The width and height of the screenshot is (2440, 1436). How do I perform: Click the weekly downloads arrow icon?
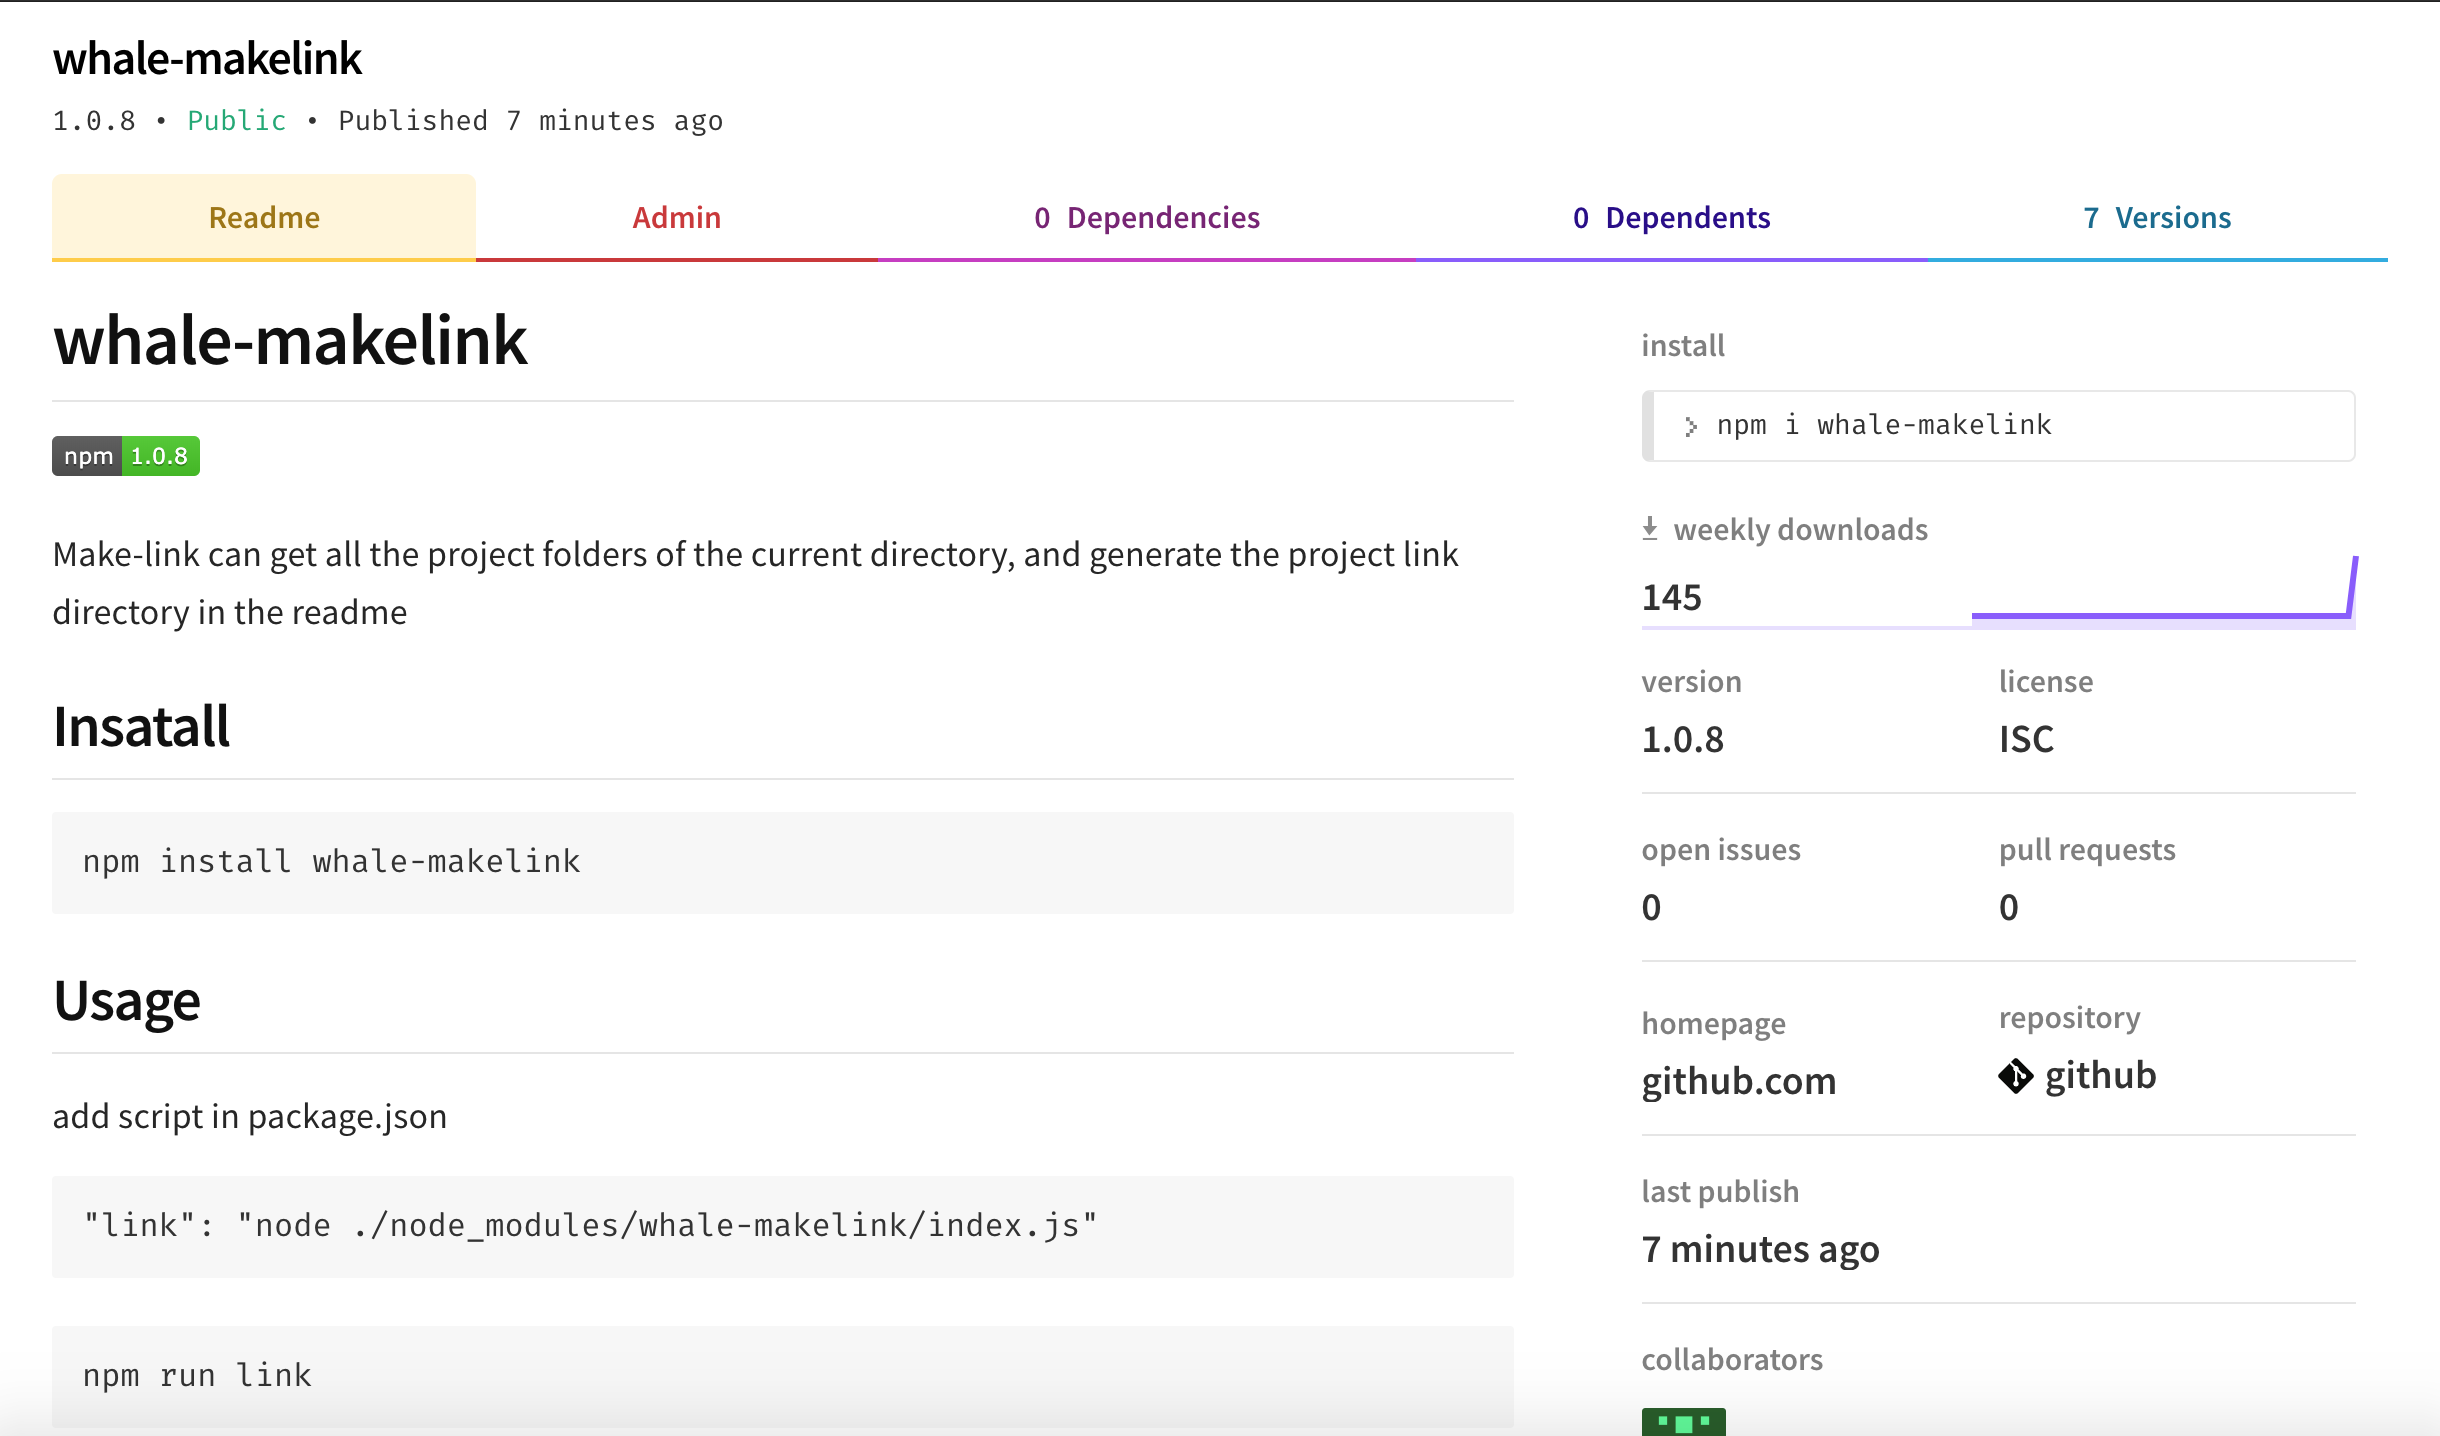point(1650,528)
